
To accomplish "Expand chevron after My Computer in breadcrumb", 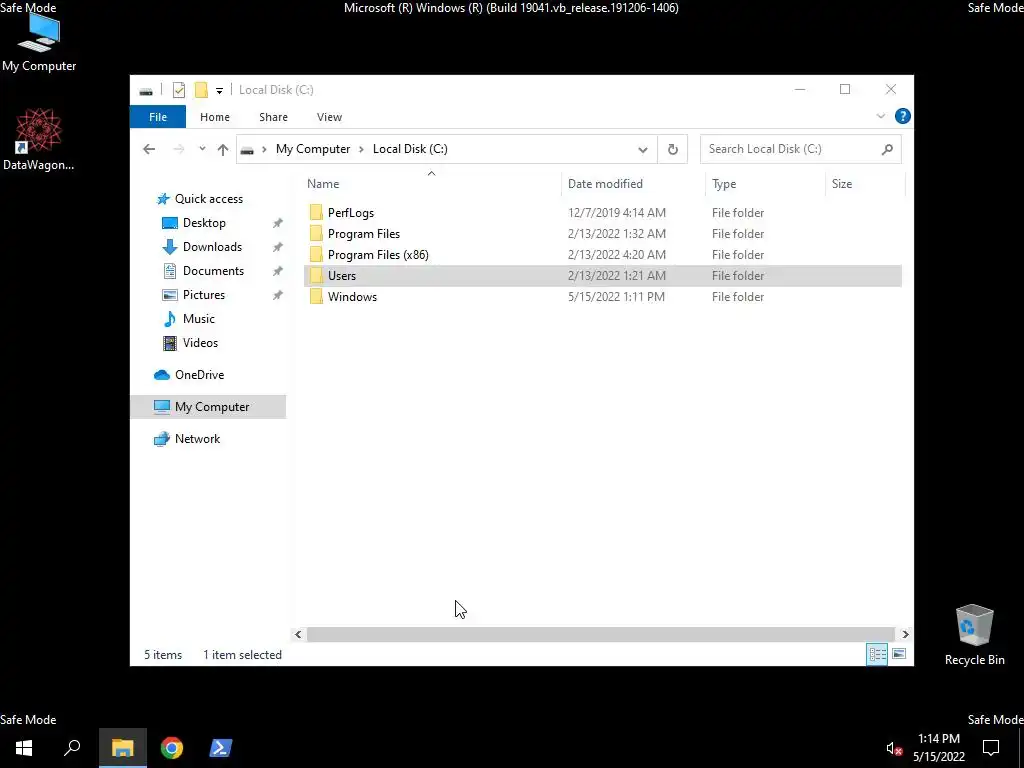I will [x=361, y=149].
